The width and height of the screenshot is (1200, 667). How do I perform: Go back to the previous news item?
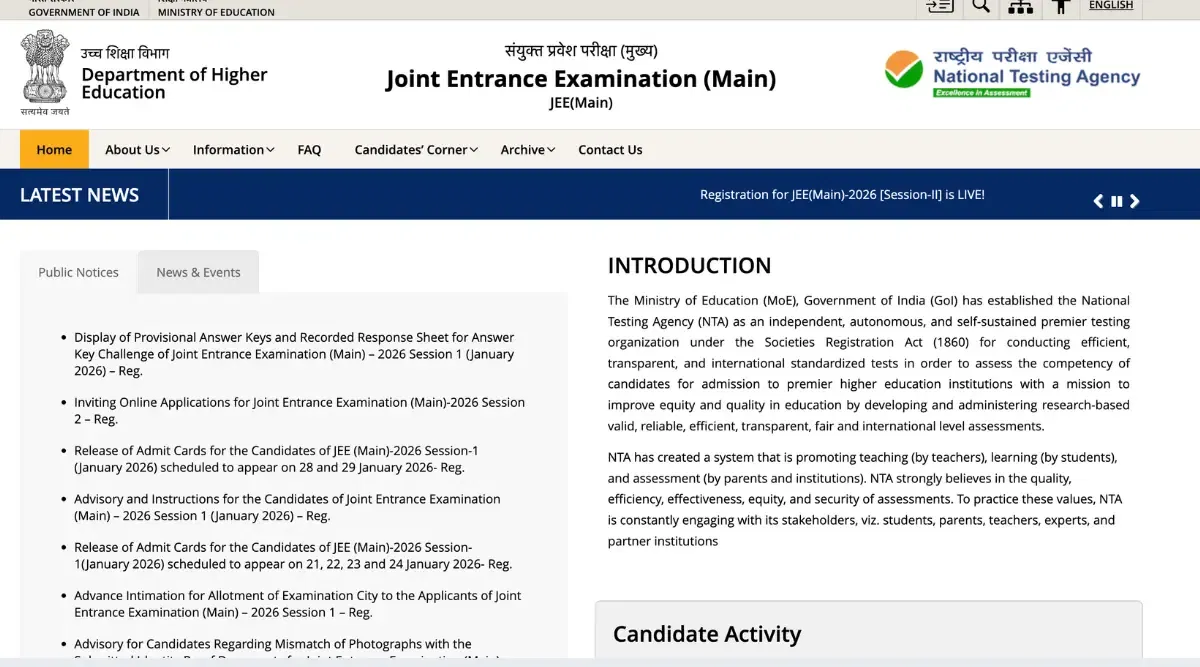coord(1098,200)
